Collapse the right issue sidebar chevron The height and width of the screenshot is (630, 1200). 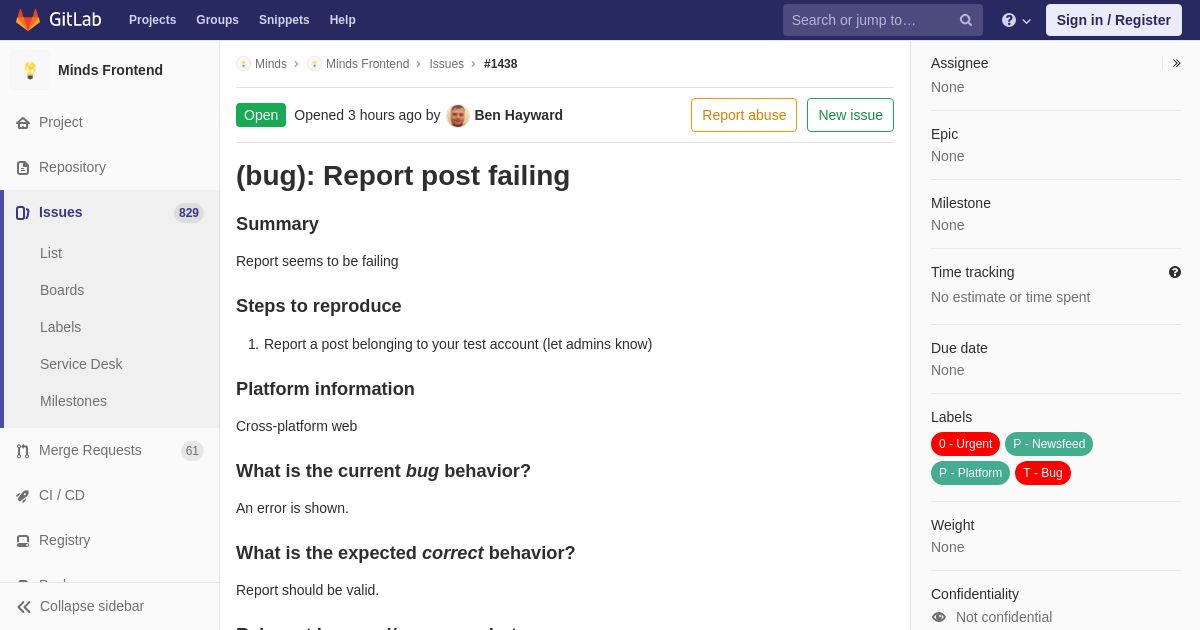pos(1176,63)
